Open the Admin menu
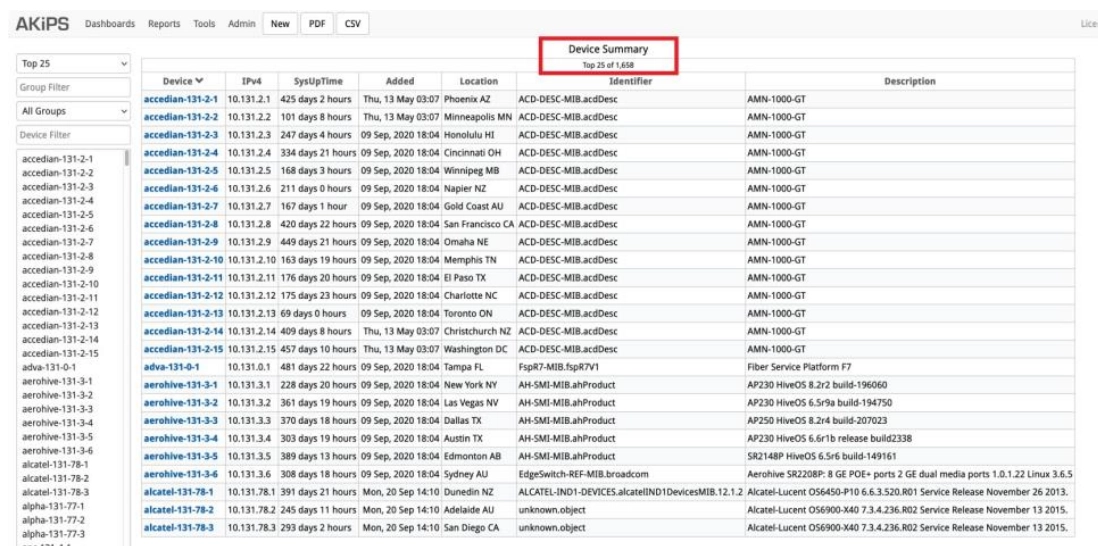Image resolution: width=1098 pixels, height=546 pixels. (241, 24)
